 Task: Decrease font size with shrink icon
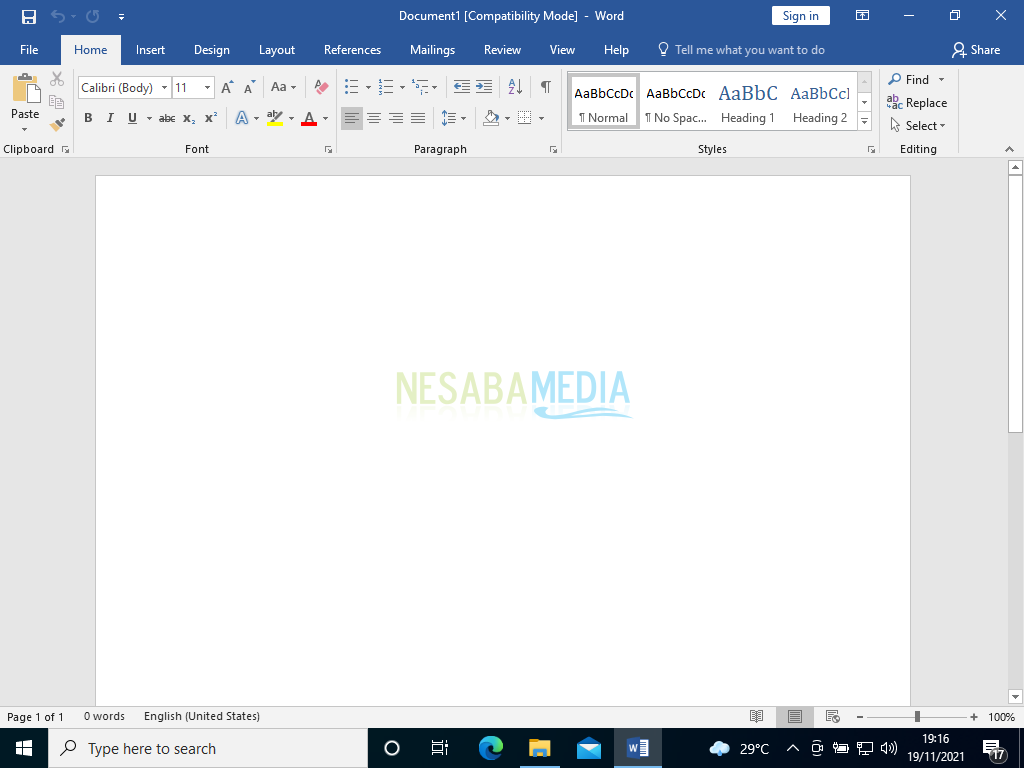(249, 88)
